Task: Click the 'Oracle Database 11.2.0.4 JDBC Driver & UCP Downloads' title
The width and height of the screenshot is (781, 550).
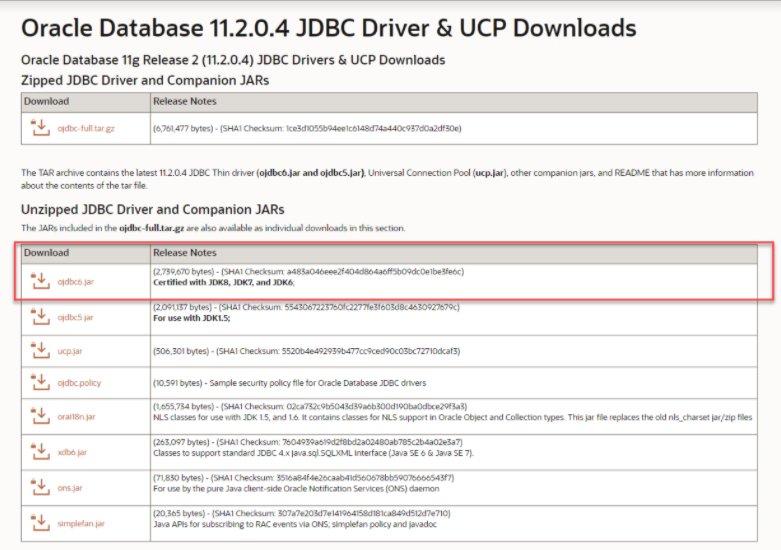Action: pos(329,28)
